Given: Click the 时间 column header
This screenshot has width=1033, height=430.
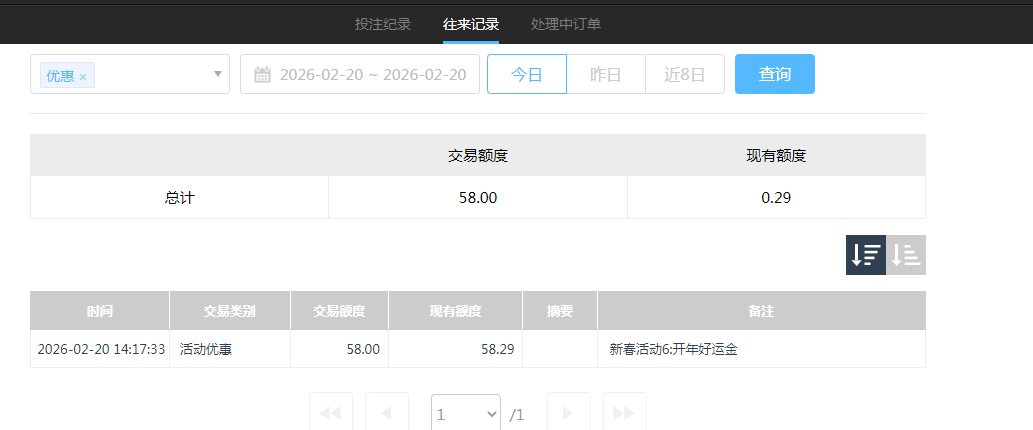Looking at the screenshot, I should click(x=100, y=311).
